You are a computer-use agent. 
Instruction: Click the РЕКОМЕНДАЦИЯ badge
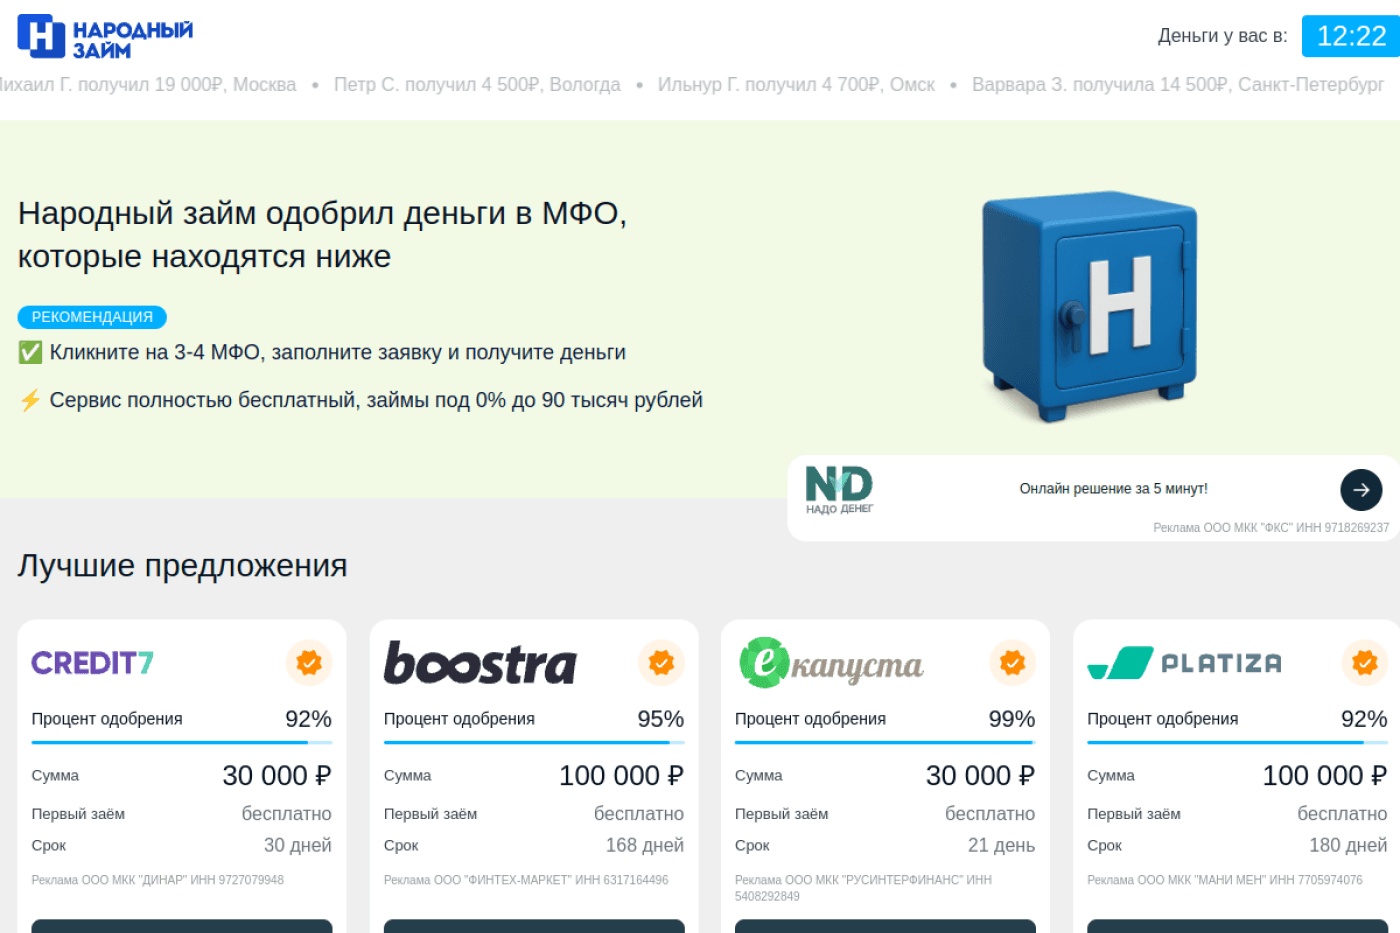click(92, 317)
